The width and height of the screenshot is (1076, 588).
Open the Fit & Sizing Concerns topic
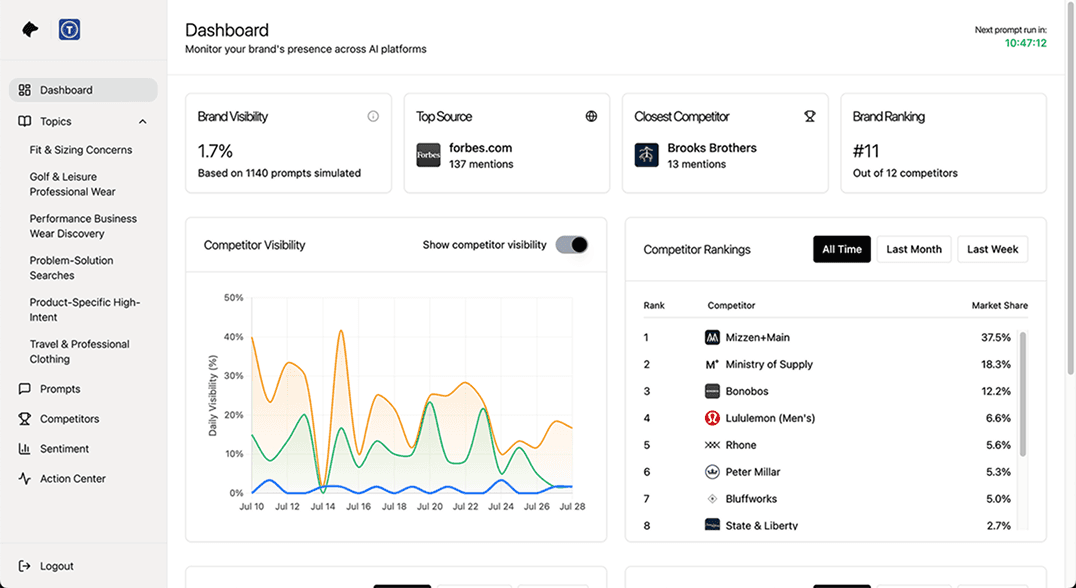click(81, 150)
